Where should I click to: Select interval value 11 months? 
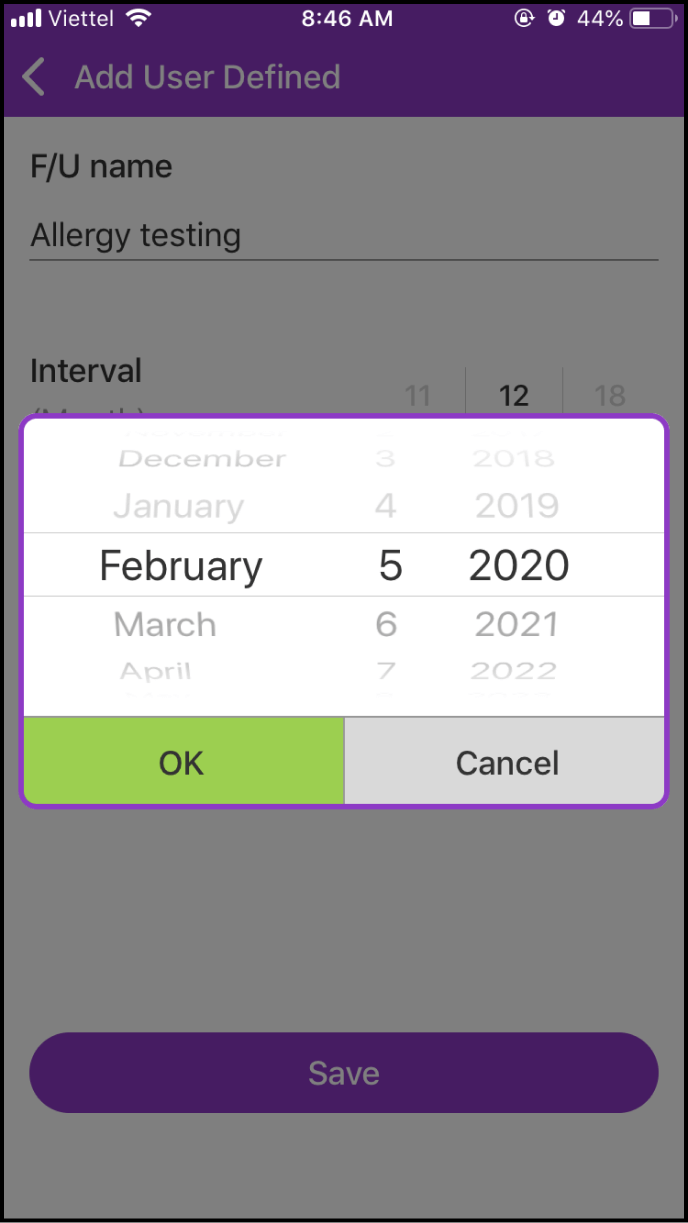point(417,395)
